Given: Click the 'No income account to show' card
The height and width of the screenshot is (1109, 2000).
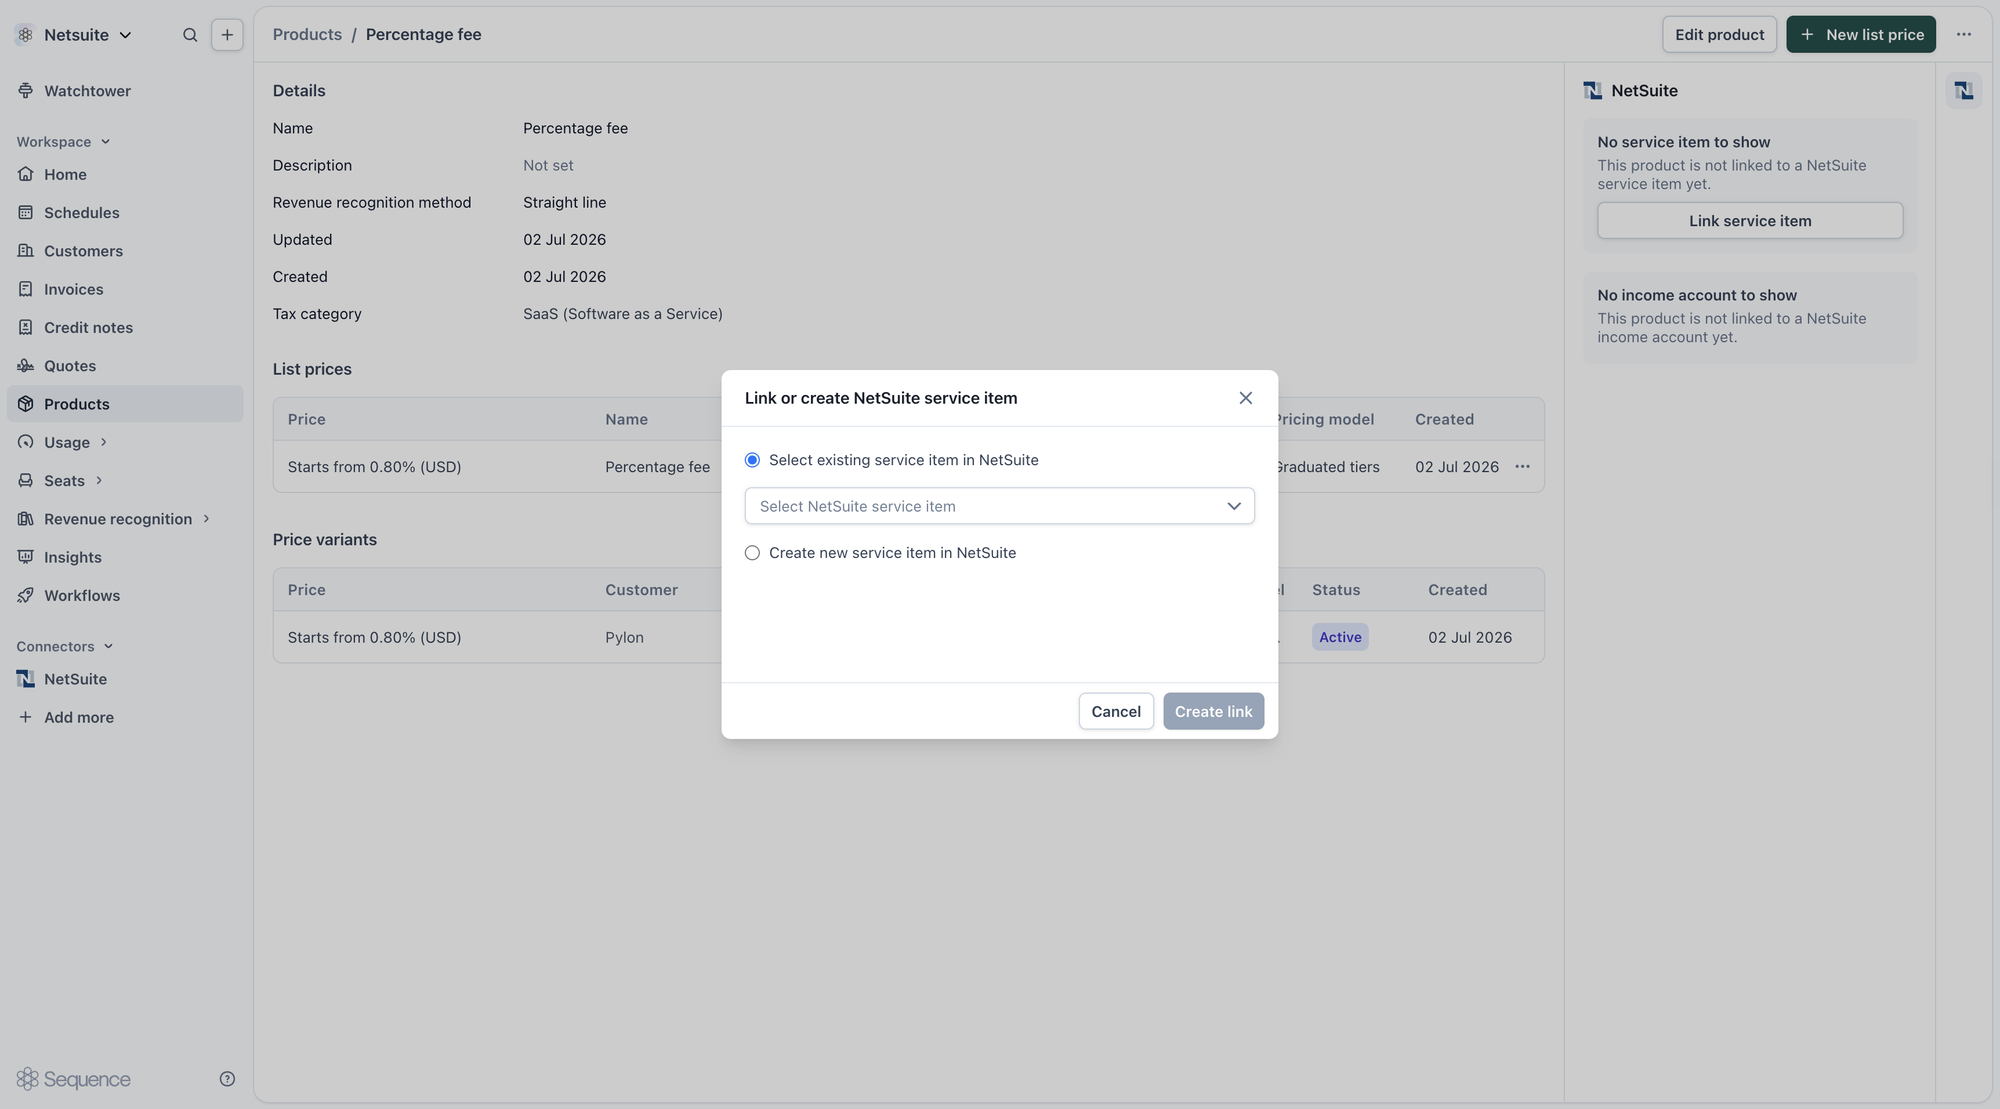Looking at the screenshot, I should 1750,316.
